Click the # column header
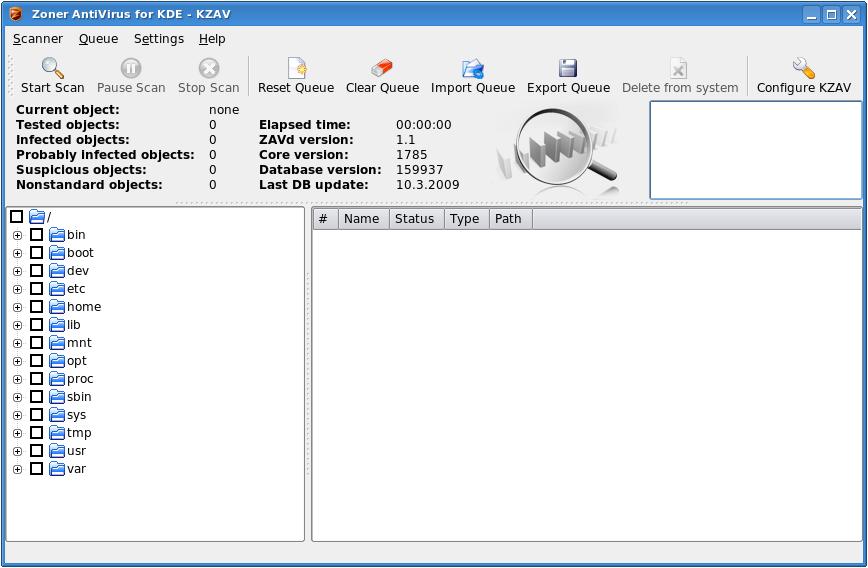868x568 pixels. tap(326, 219)
